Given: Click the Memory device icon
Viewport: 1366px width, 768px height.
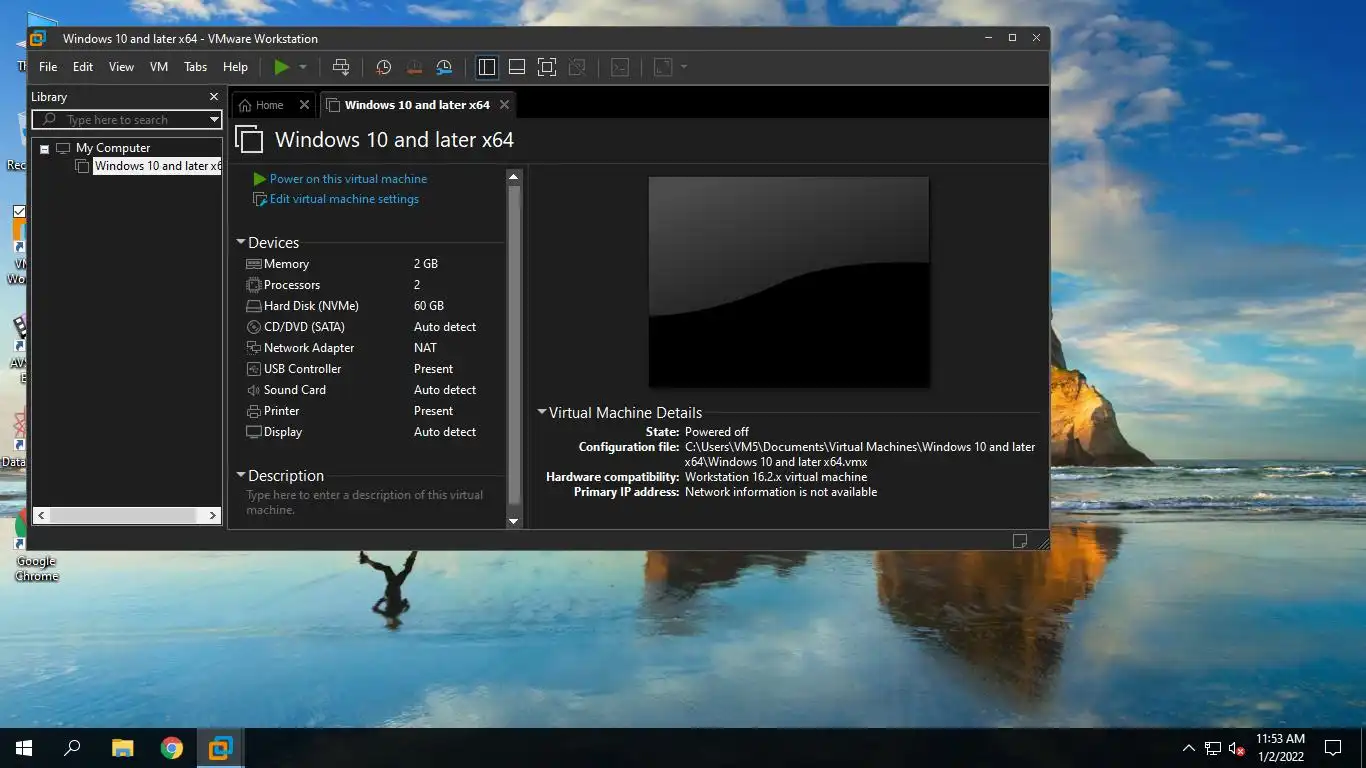Looking at the screenshot, I should [x=253, y=264].
